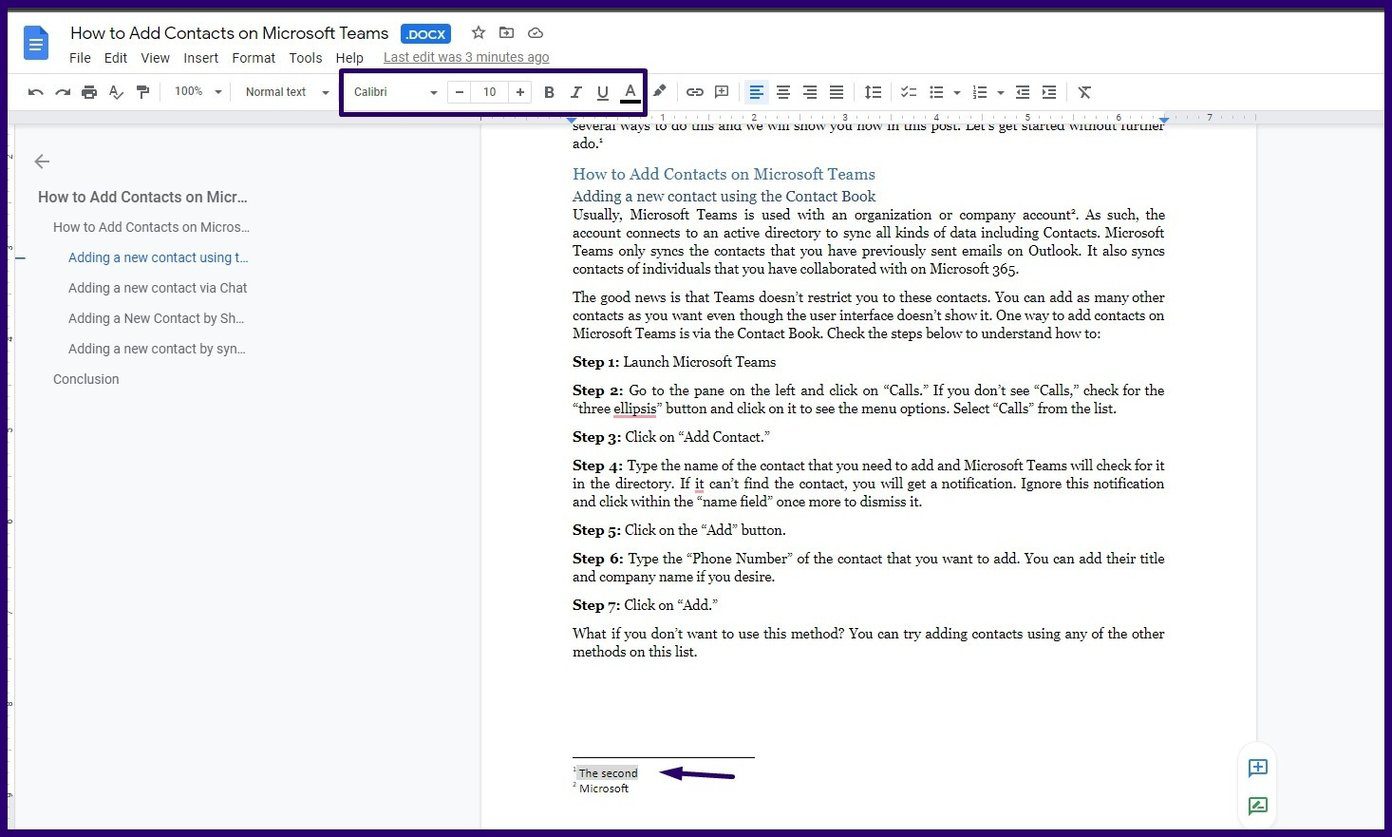
Task: Click 'The second' footnote text
Action: click(608, 773)
